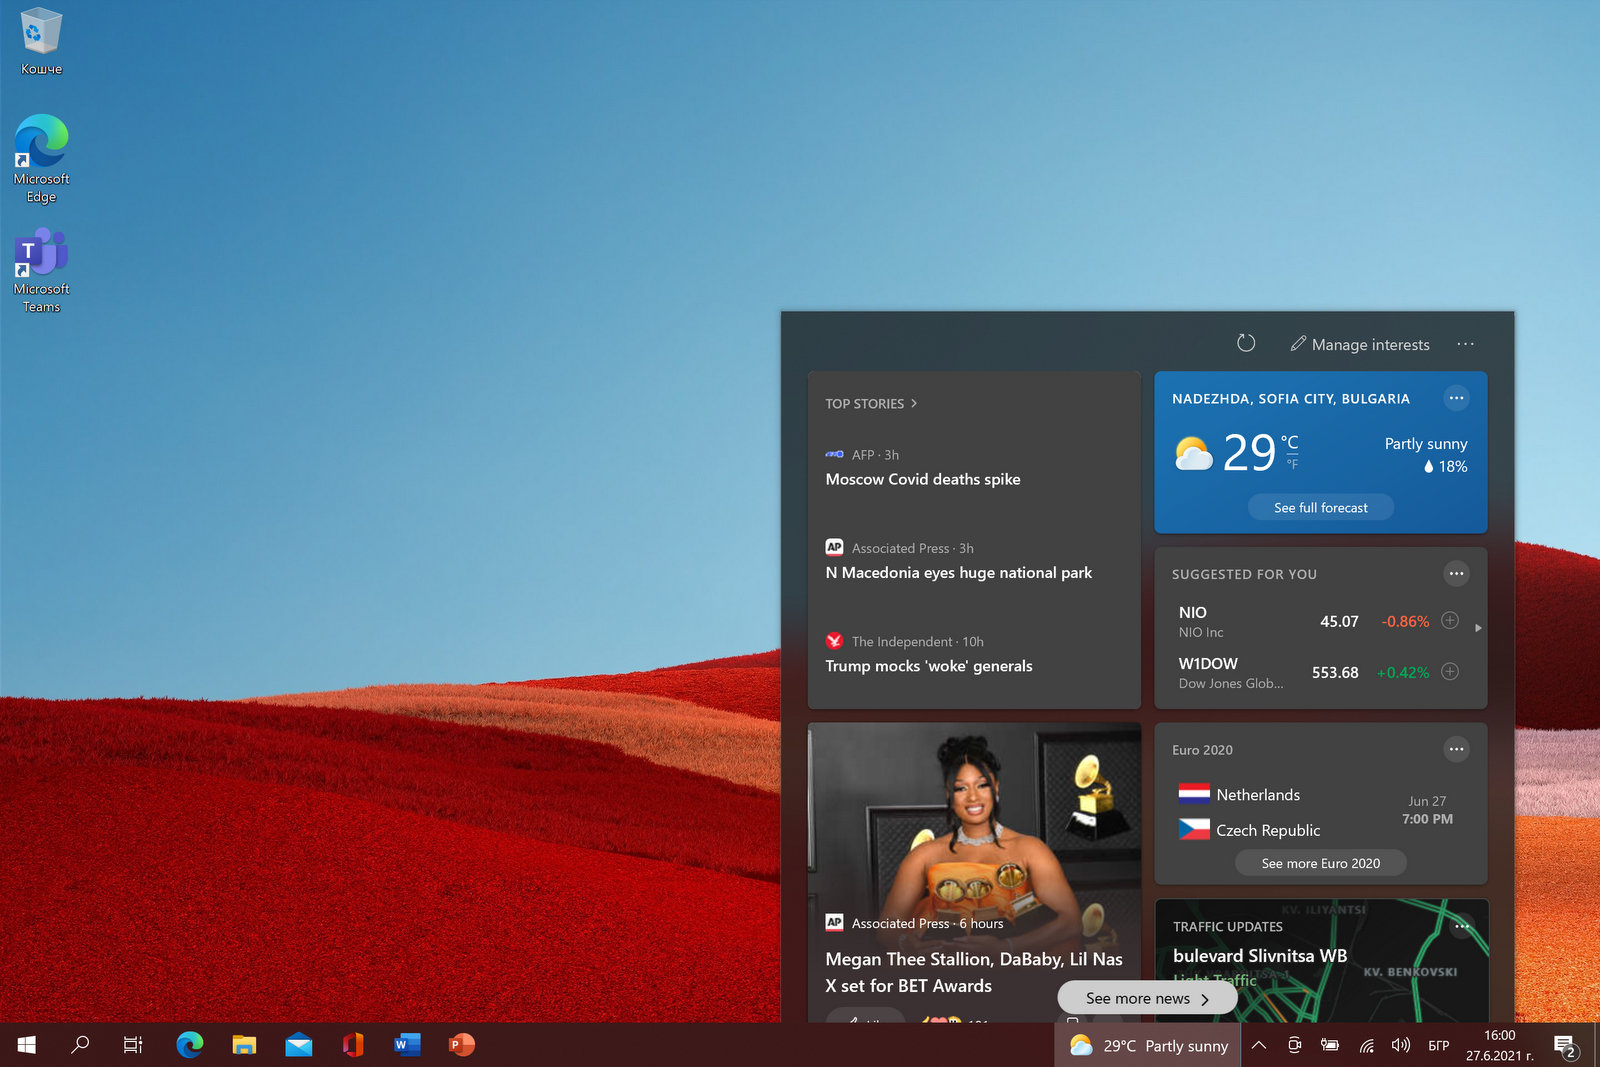Open Euro 2020 card options
The width and height of the screenshot is (1600, 1067).
pyautogui.click(x=1456, y=749)
